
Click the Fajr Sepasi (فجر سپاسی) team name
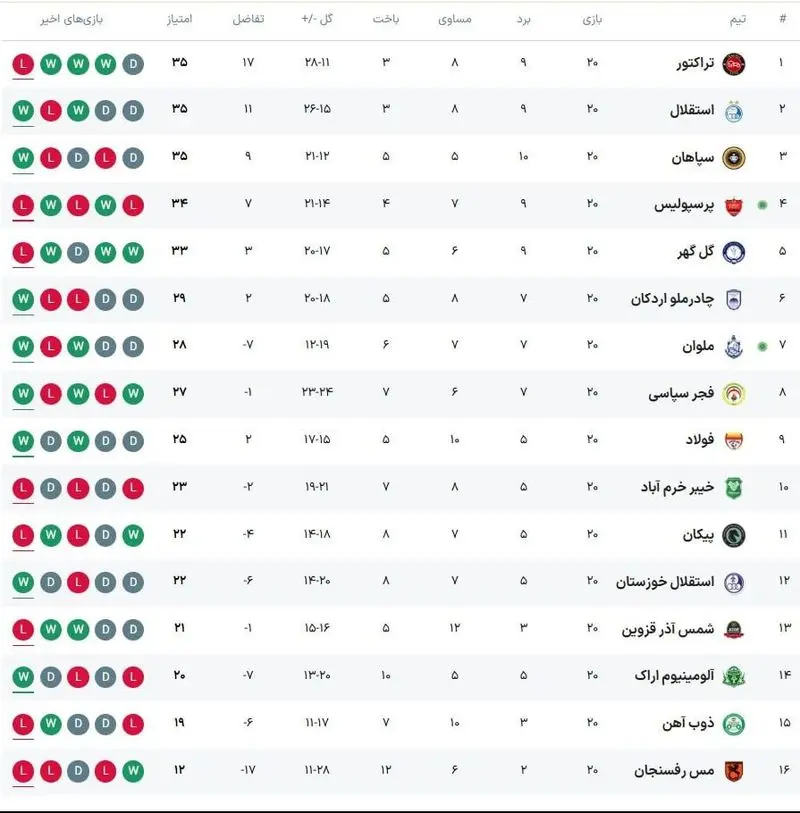pyautogui.click(x=679, y=393)
